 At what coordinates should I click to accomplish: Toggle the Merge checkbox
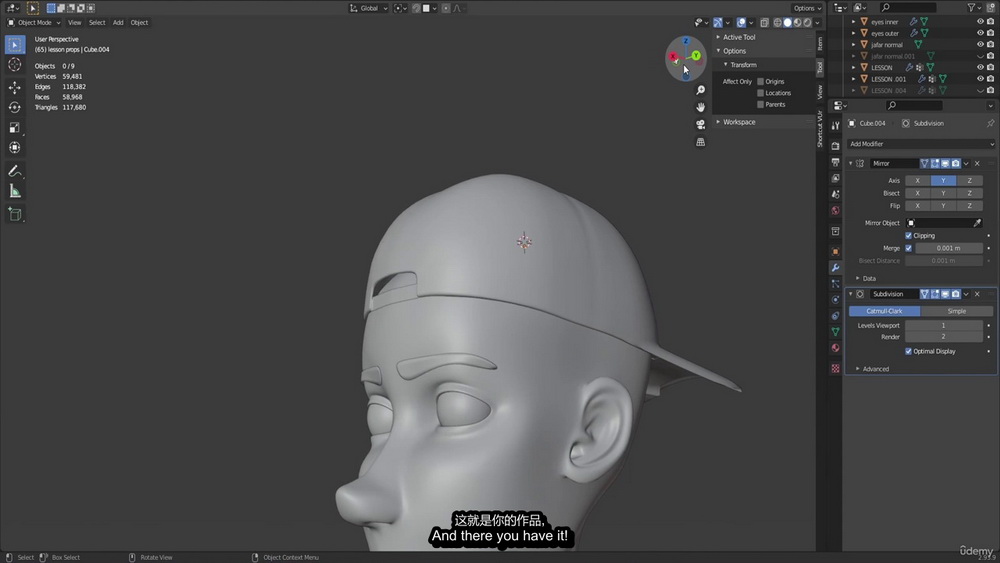pos(909,248)
